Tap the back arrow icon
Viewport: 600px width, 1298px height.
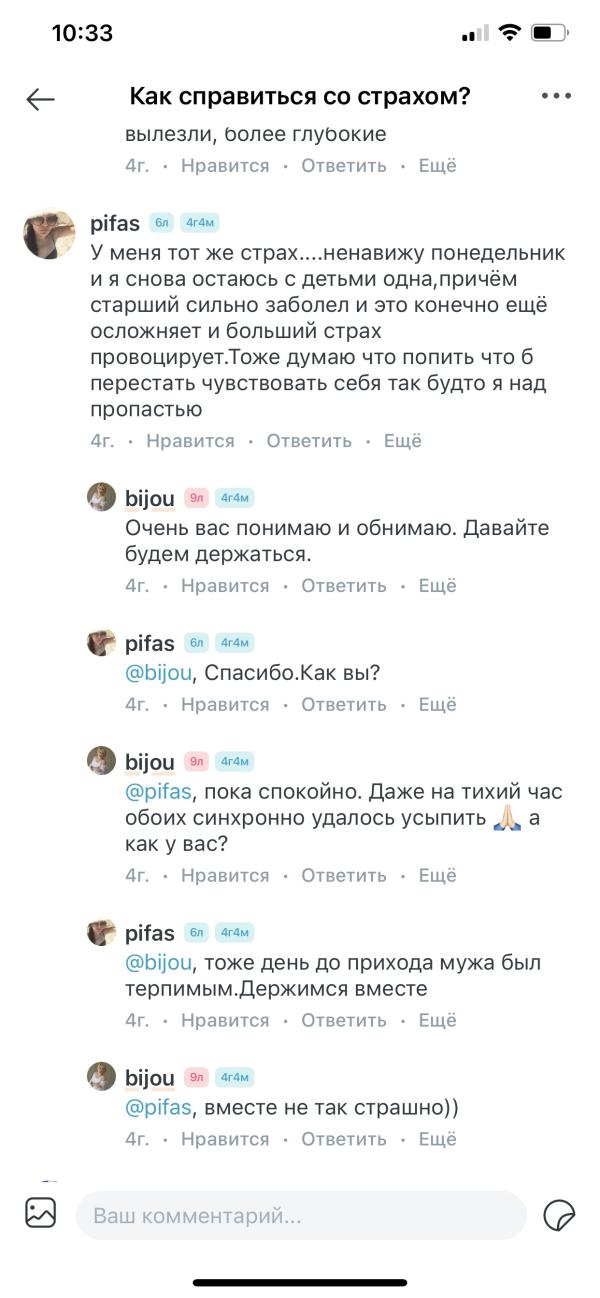coord(40,98)
